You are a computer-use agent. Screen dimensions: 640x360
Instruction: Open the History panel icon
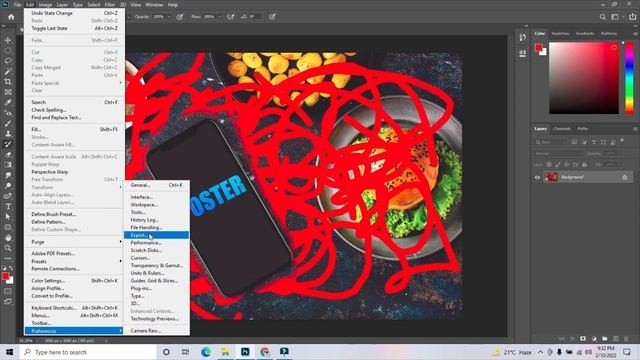tap(523, 38)
